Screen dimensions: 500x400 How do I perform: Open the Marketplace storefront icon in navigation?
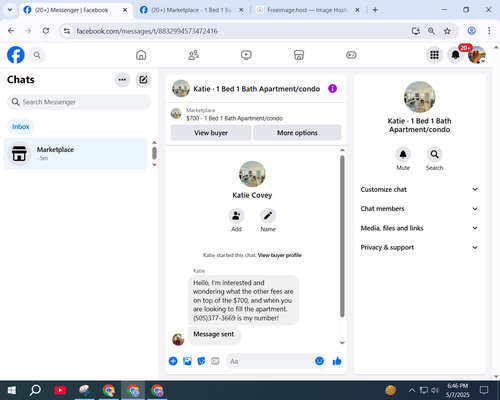tap(299, 55)
